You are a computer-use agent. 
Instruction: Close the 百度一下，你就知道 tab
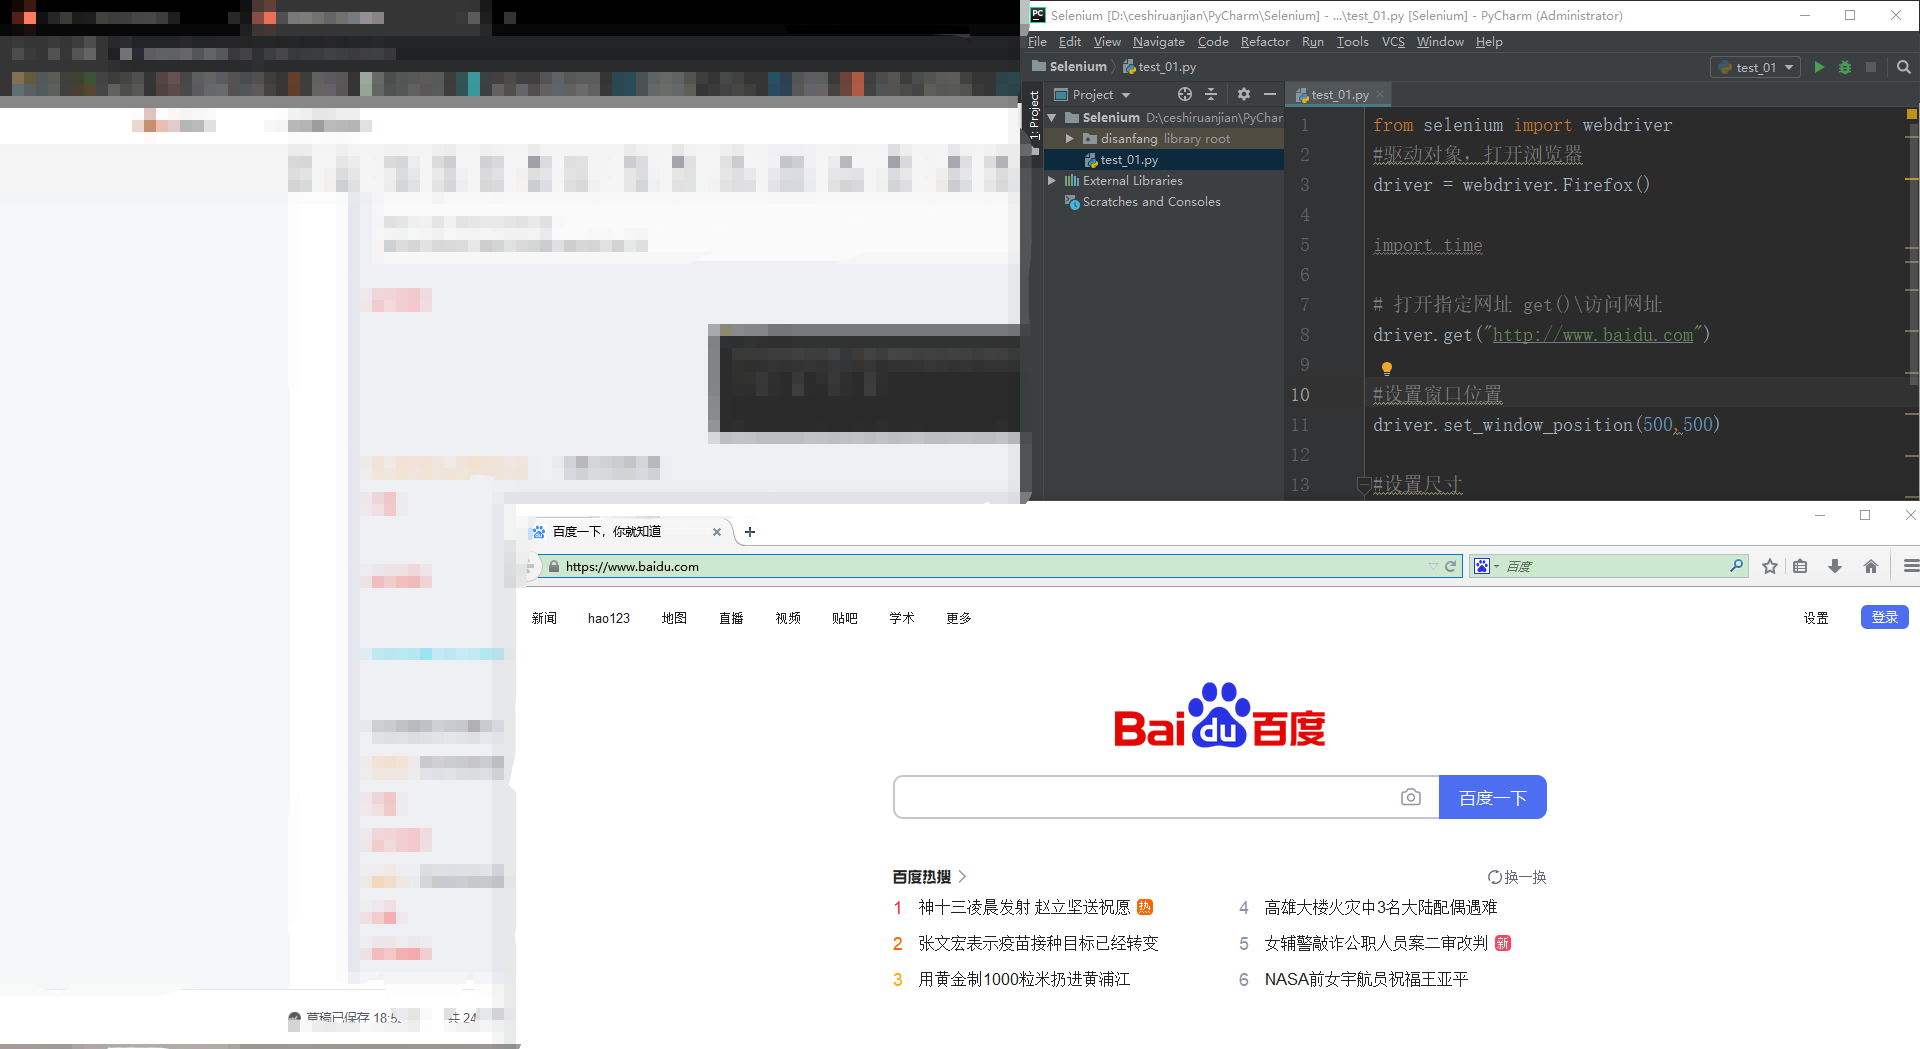pyautogui.click(x=717, y=532)
